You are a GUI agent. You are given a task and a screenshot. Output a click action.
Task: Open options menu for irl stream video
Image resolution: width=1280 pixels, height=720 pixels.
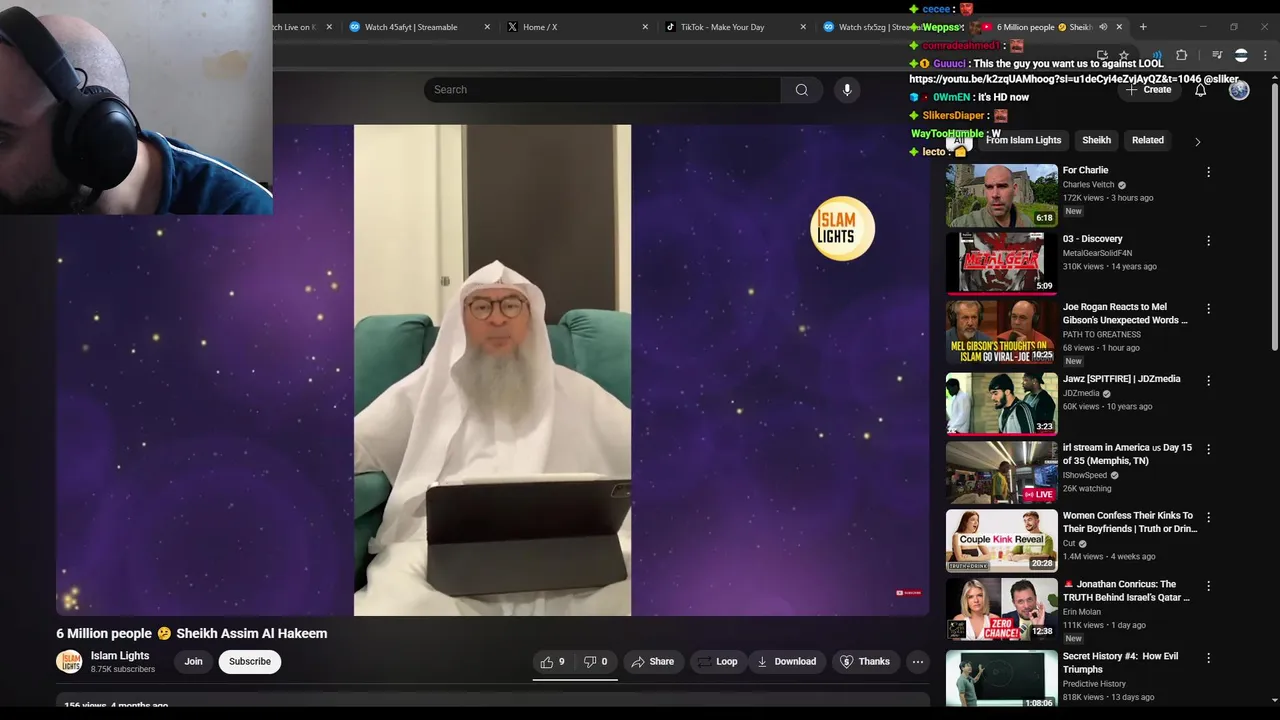point(1208,449)
